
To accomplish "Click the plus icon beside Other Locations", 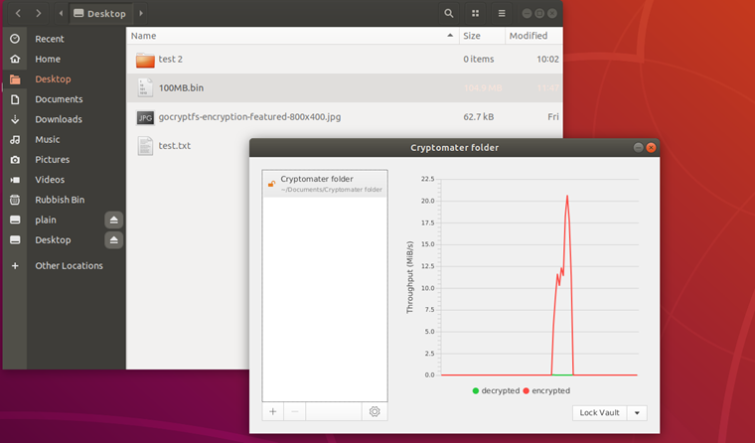I will pos(15,266).
